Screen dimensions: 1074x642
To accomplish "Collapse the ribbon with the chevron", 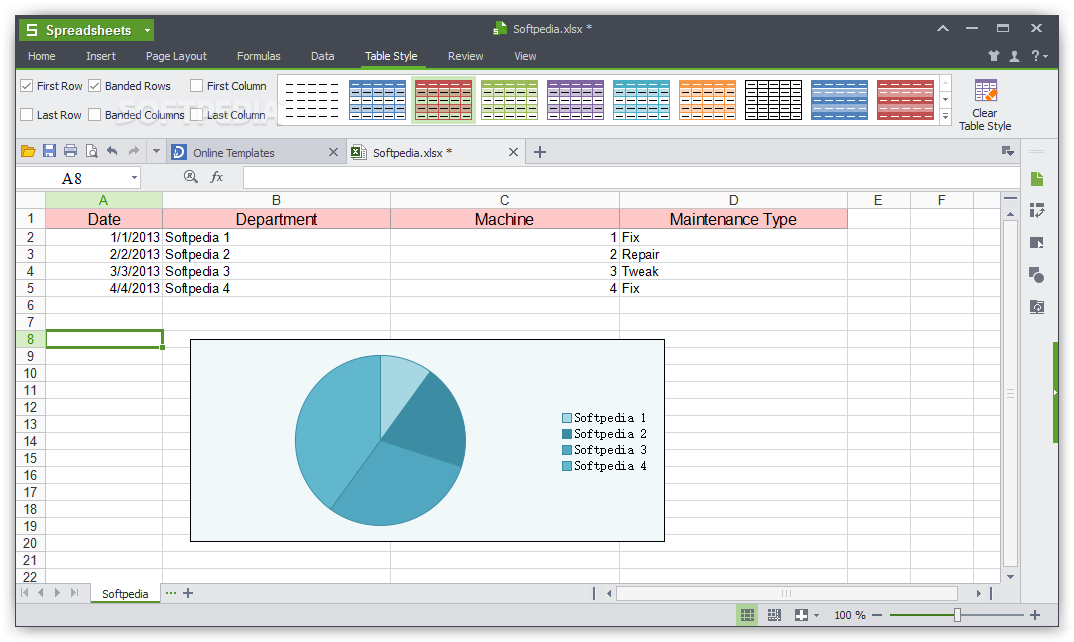I will pos(943,29).
